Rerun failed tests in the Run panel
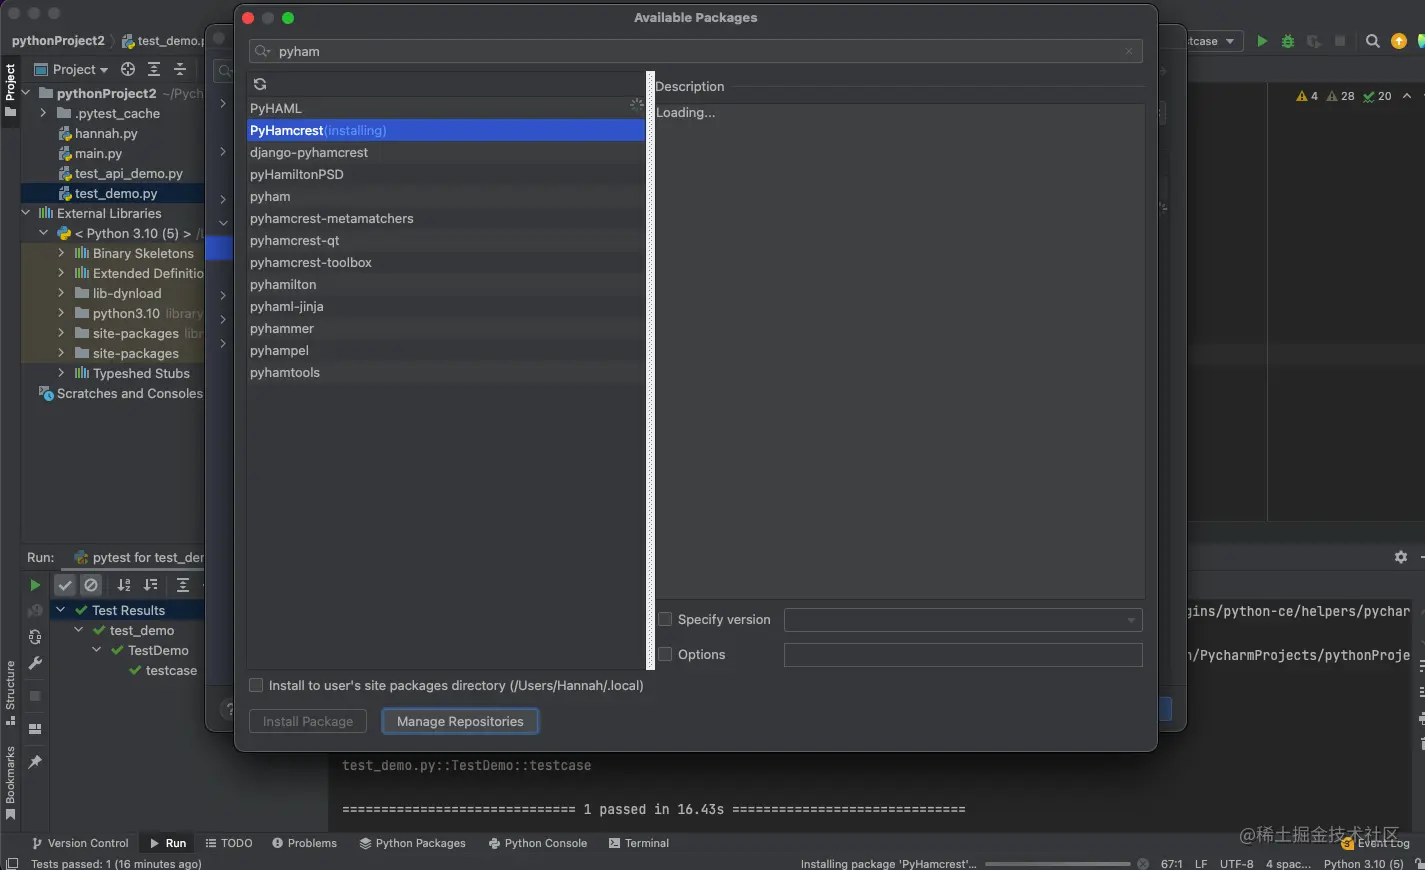The height and width of the screenshot is (870, 1425). point(35,610)
